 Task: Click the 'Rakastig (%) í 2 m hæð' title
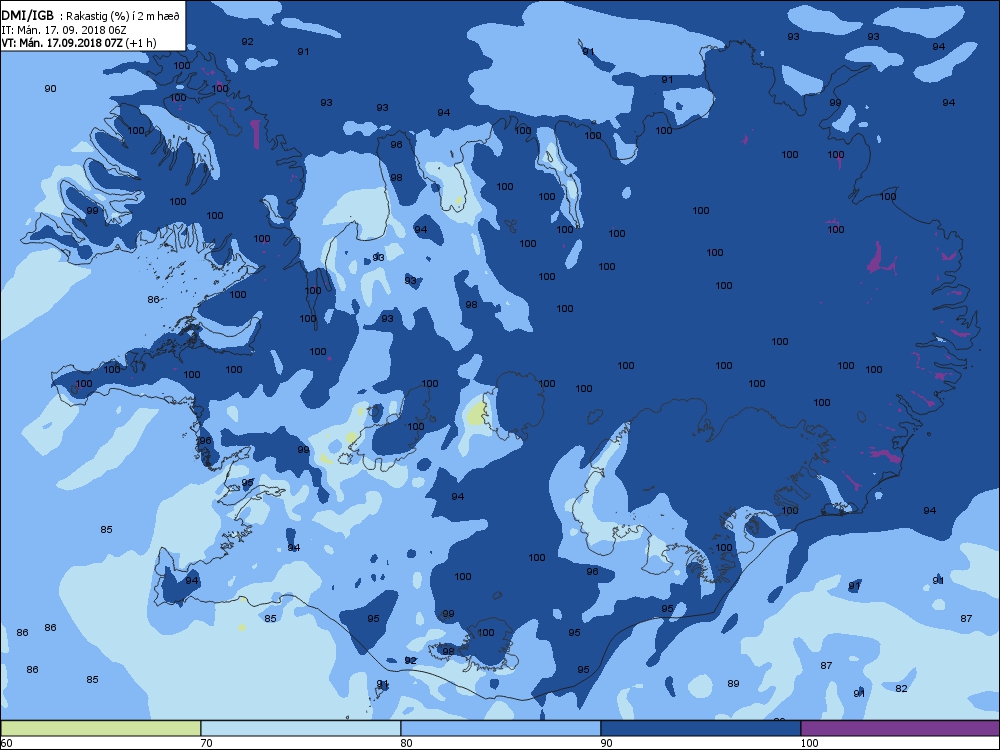click(x=120, y=16)
